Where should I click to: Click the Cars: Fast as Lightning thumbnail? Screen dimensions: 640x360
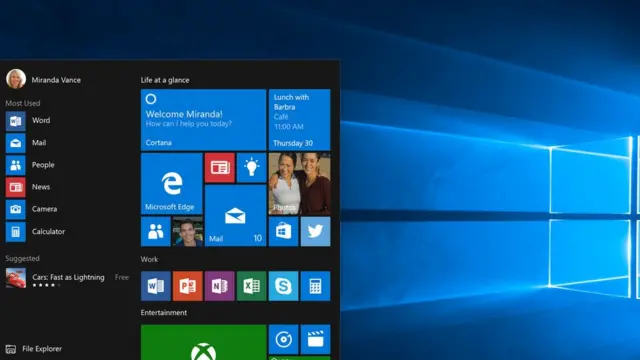coord(16,278)
